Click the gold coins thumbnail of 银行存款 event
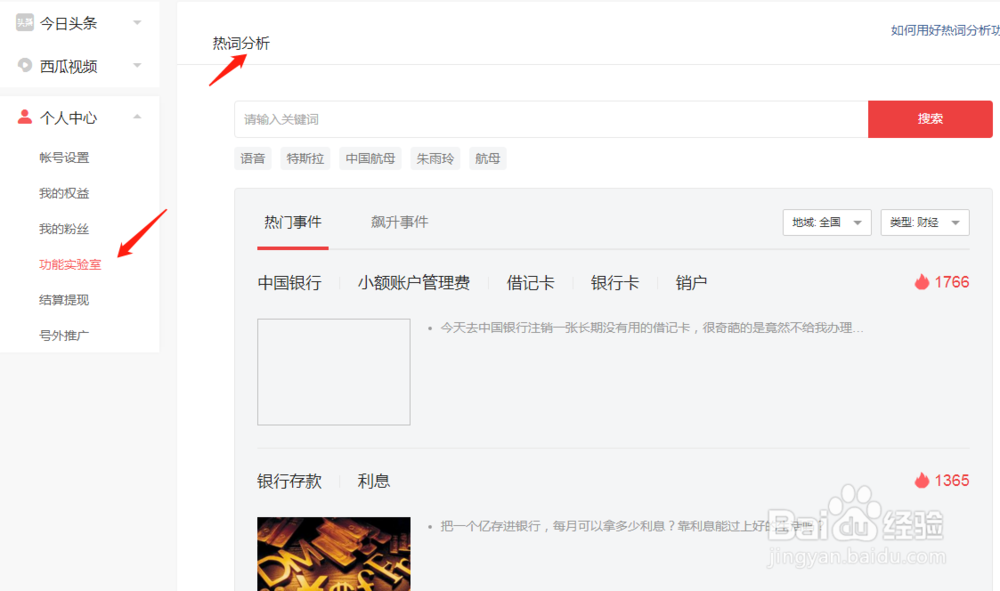1000x591 pixels. click(334, 554)
